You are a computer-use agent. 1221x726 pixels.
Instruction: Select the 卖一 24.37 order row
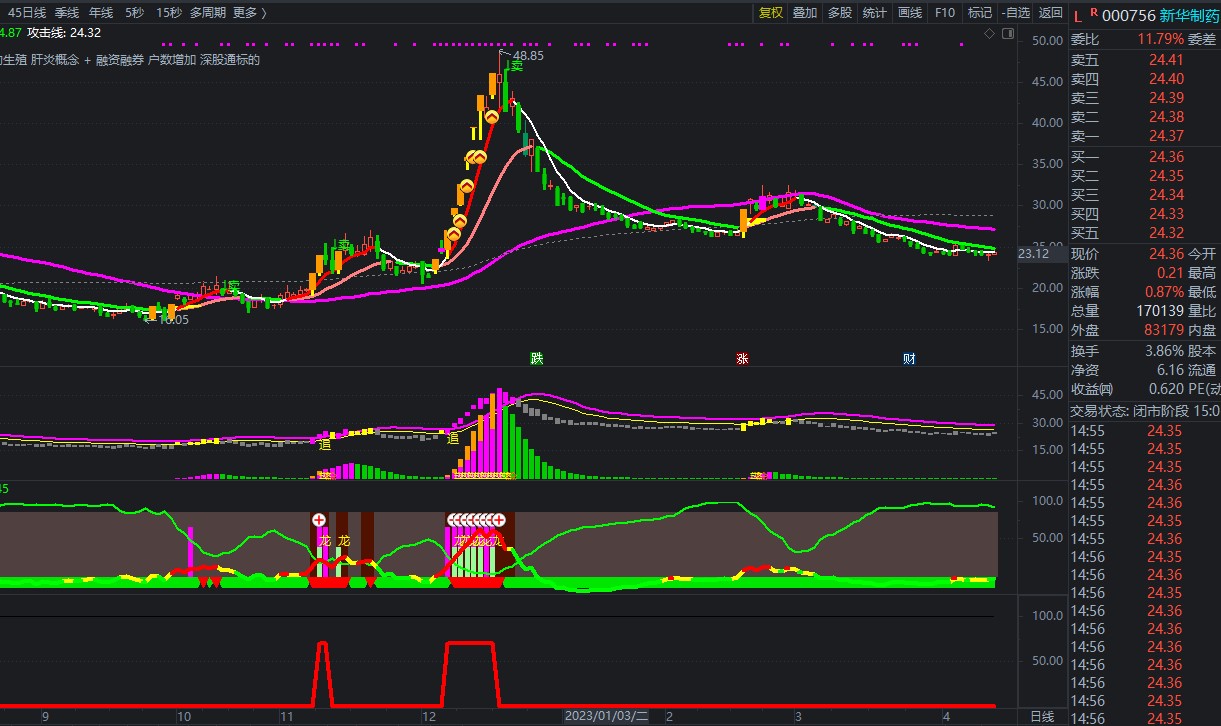[1144, 136]
